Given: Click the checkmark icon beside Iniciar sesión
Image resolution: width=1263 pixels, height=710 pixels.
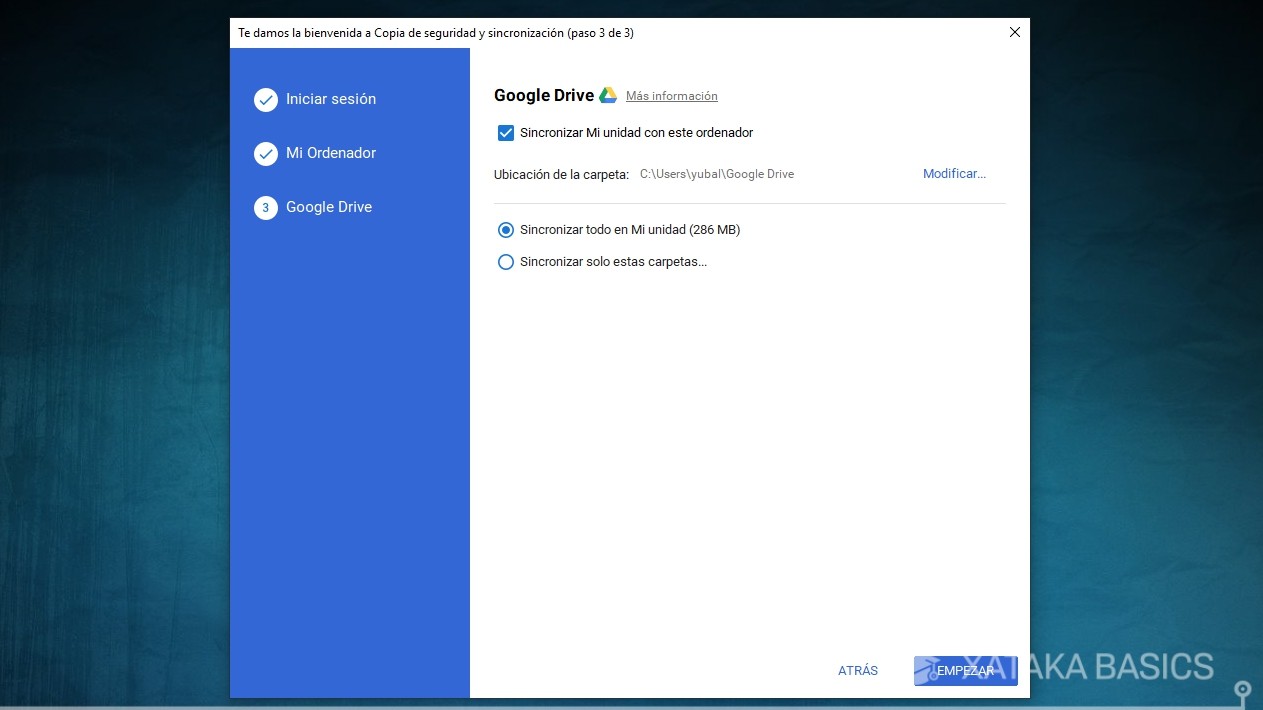Looking at the screenshot, I should pyautogui.click(x=266, y=99).
